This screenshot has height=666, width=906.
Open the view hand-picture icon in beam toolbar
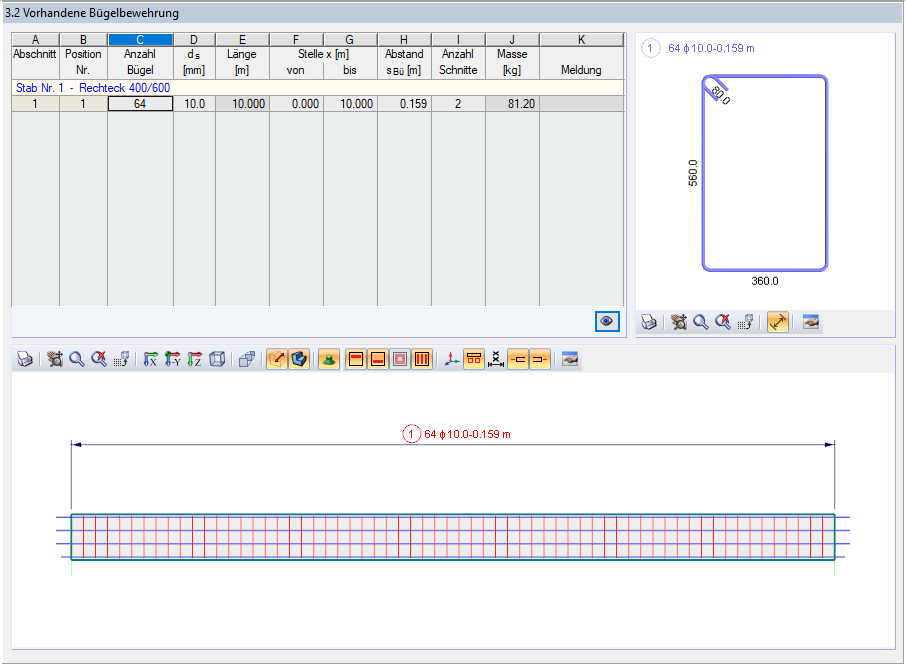570,359
